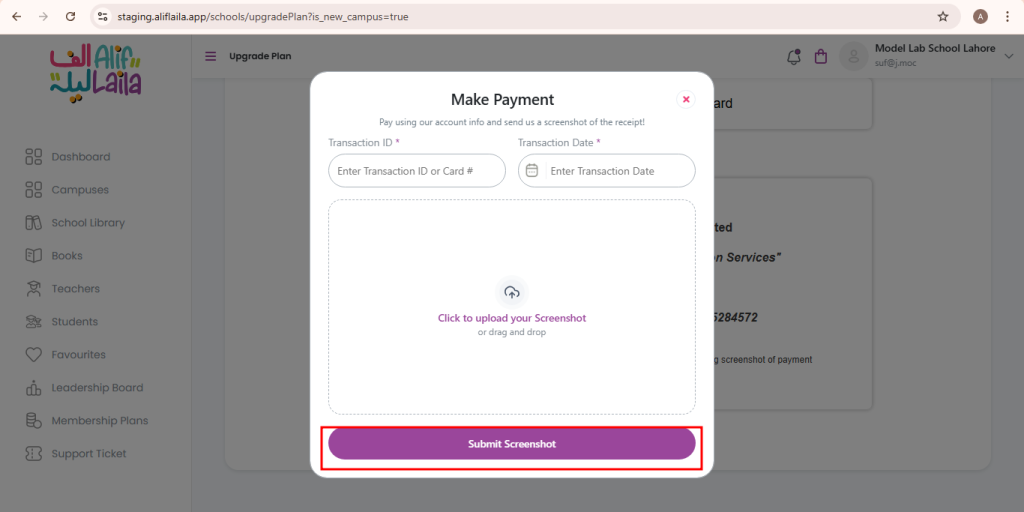
Task: Click the notification bell icon
Action: pyautogui.click(x=793, y=57)
